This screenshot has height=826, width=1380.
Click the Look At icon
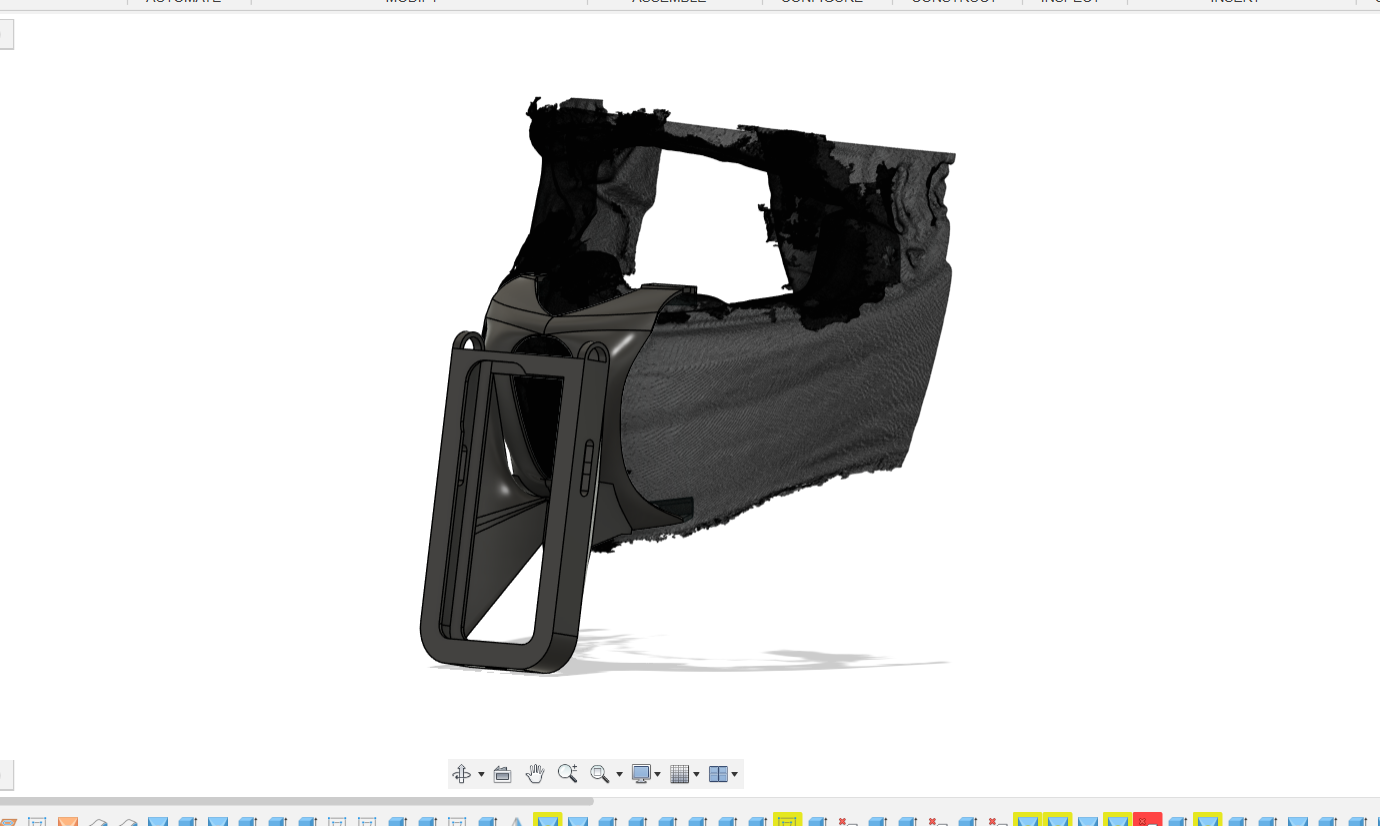coord(502,773)
